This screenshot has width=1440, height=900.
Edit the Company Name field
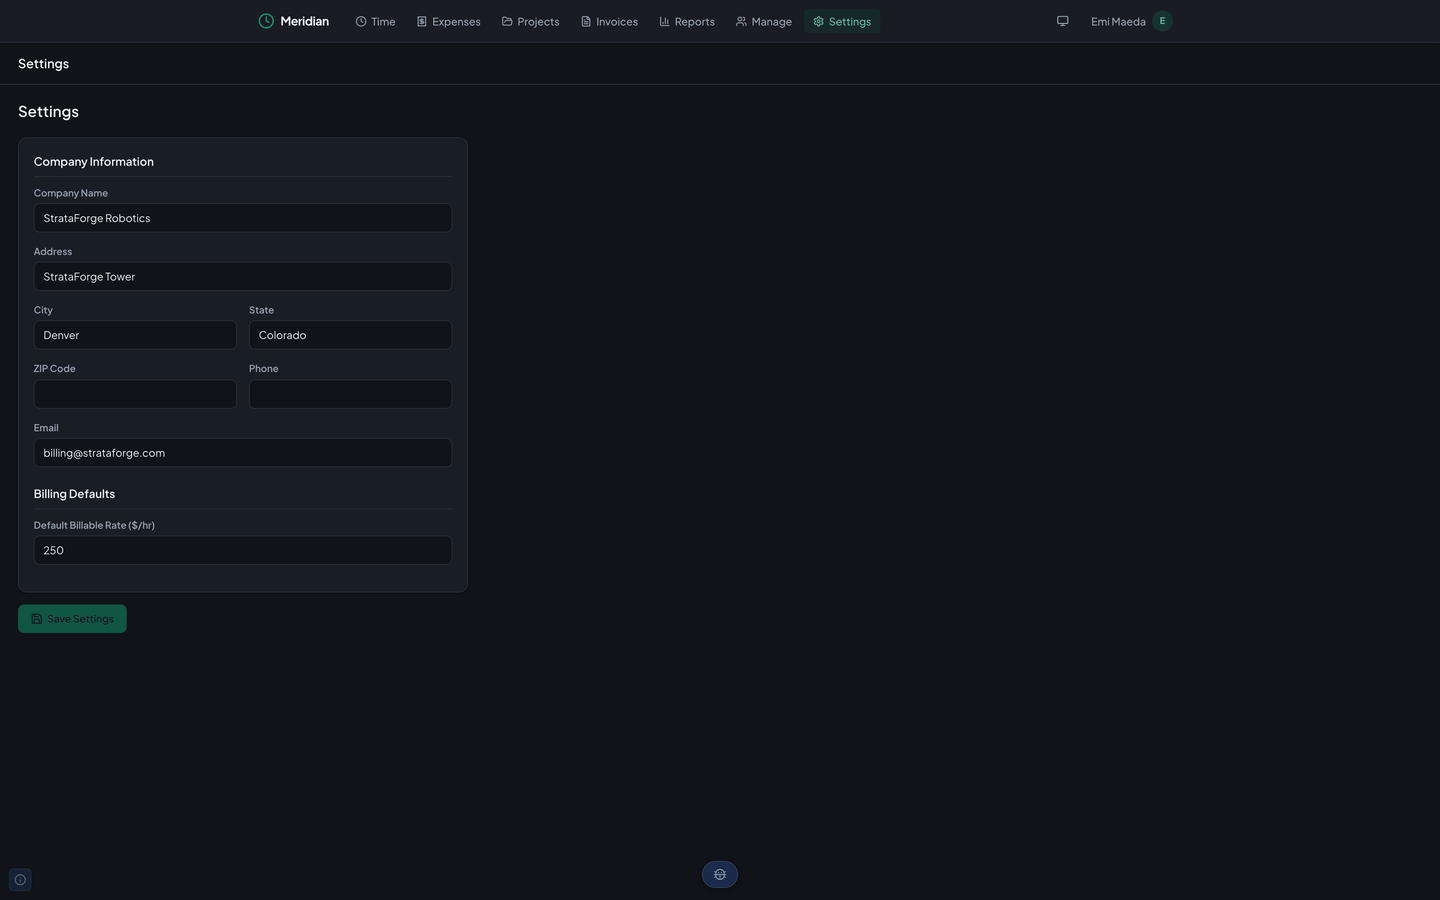pos(243,218)
